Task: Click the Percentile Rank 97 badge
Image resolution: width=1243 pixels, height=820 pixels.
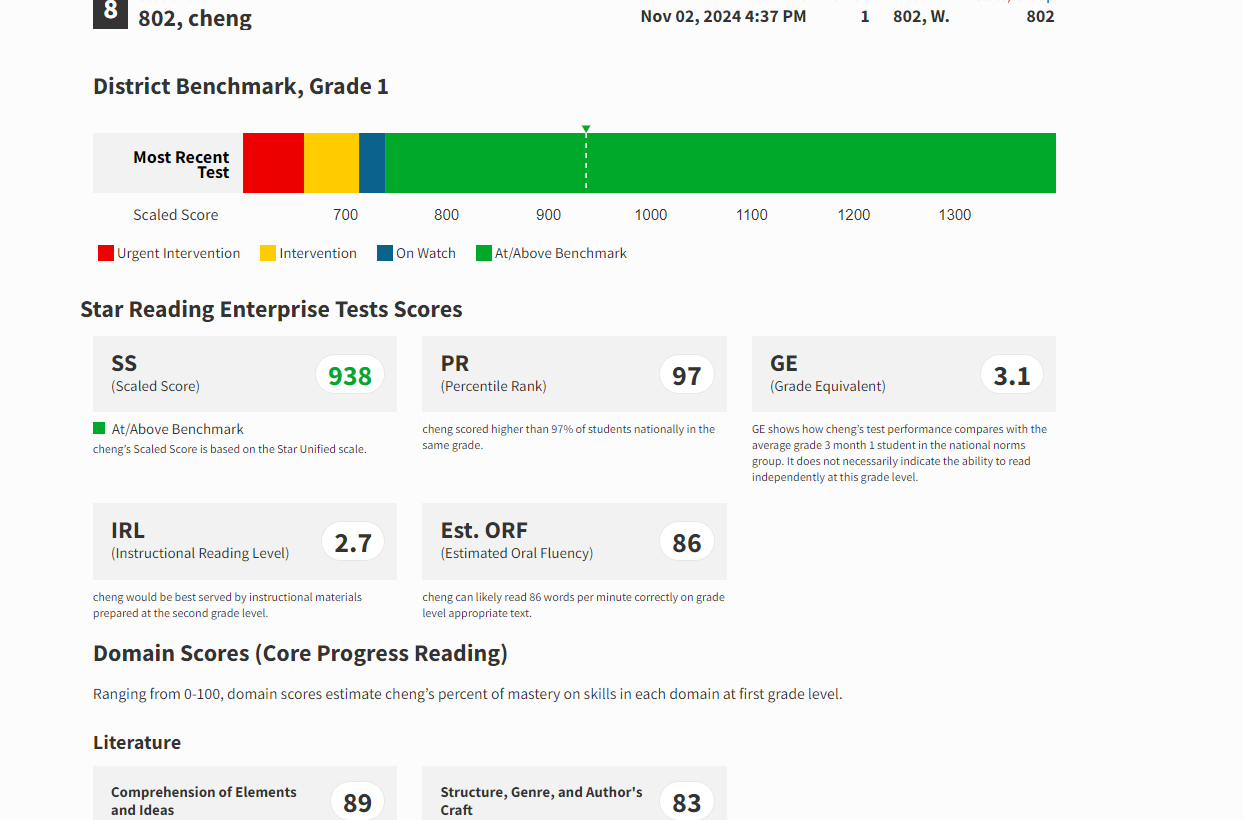Action: pos(686,375)
